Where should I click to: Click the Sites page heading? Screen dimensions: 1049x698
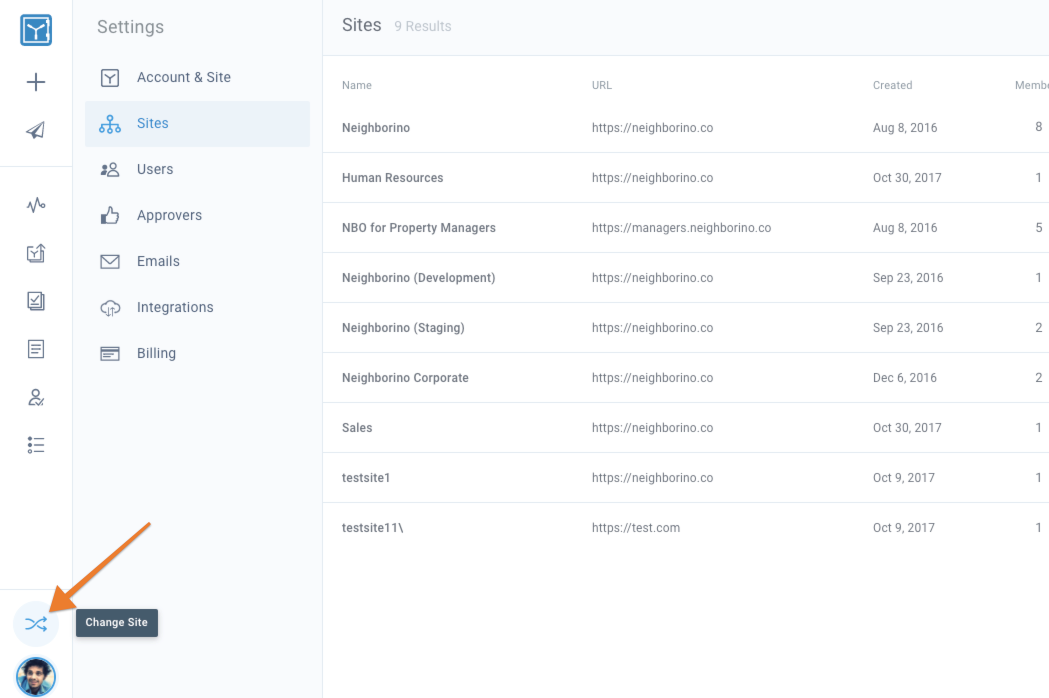click(361, 25)
